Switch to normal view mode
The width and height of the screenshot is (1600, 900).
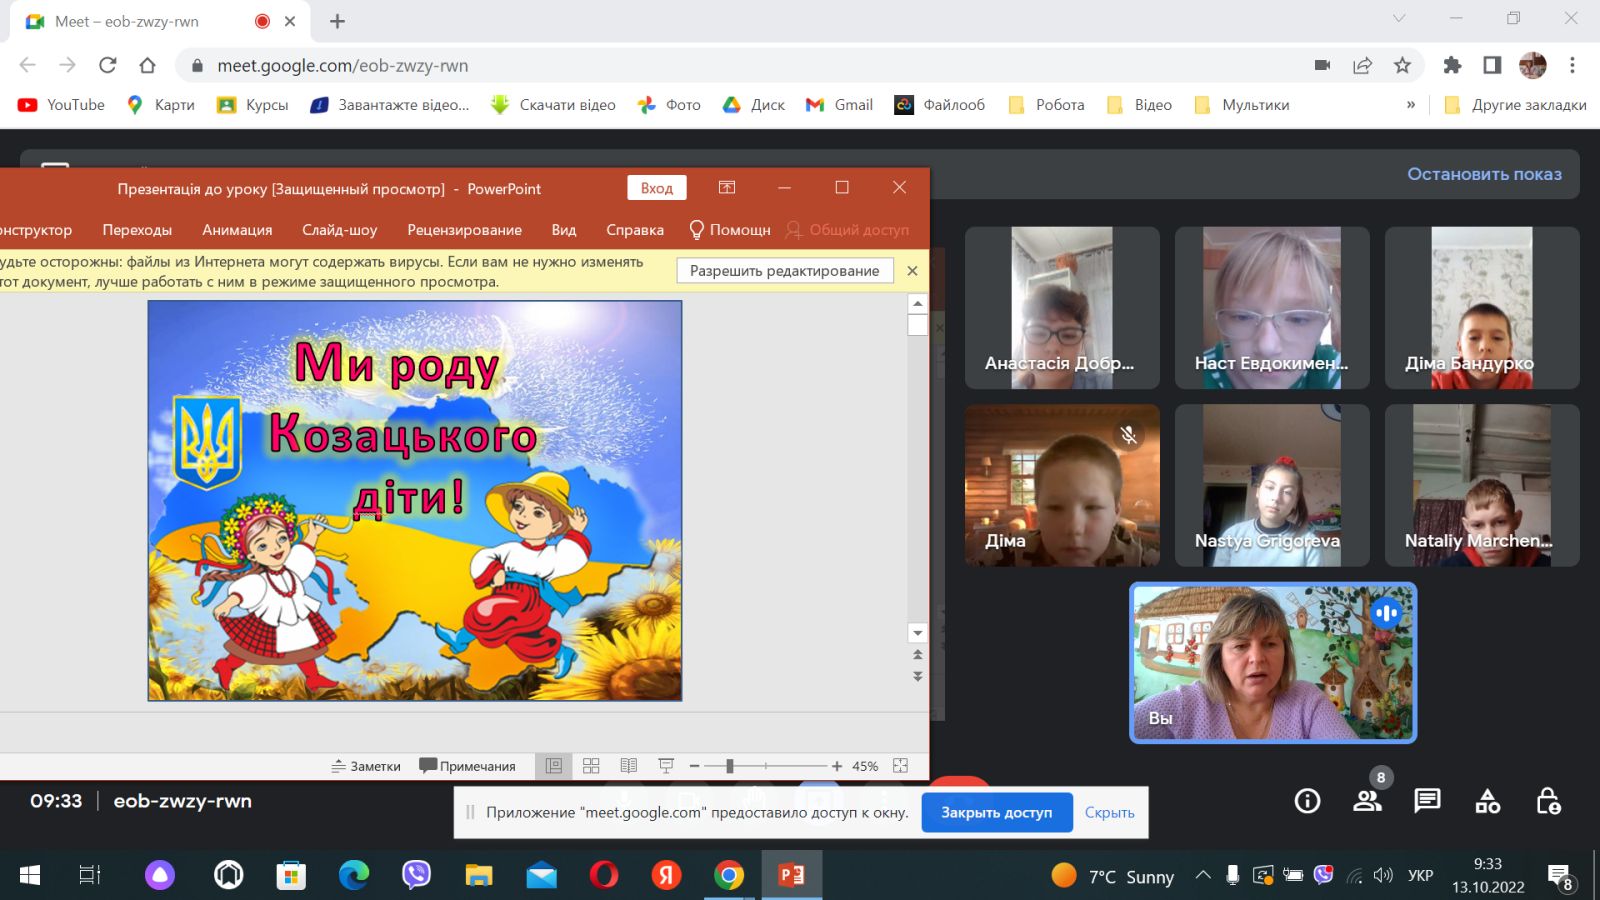[x=553, y=766]
